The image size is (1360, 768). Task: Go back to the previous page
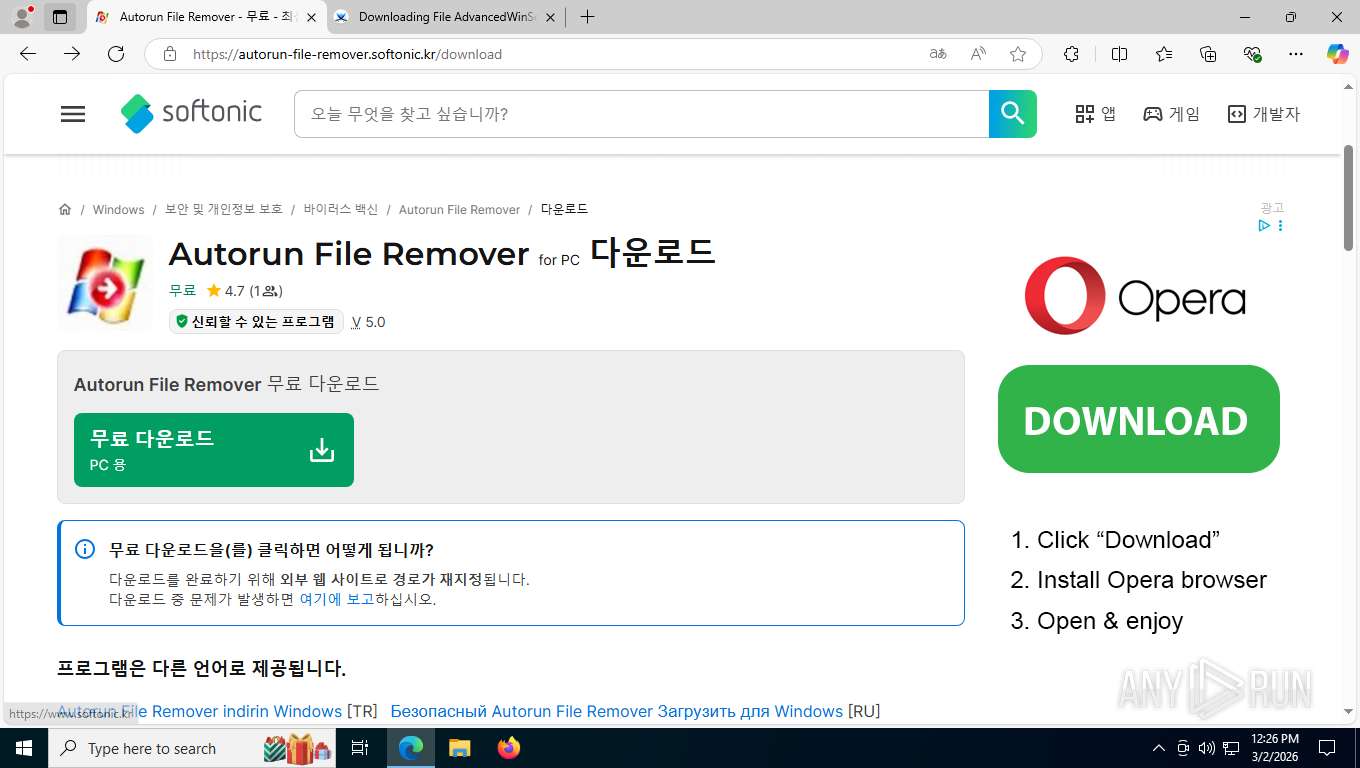click(28, 54)
